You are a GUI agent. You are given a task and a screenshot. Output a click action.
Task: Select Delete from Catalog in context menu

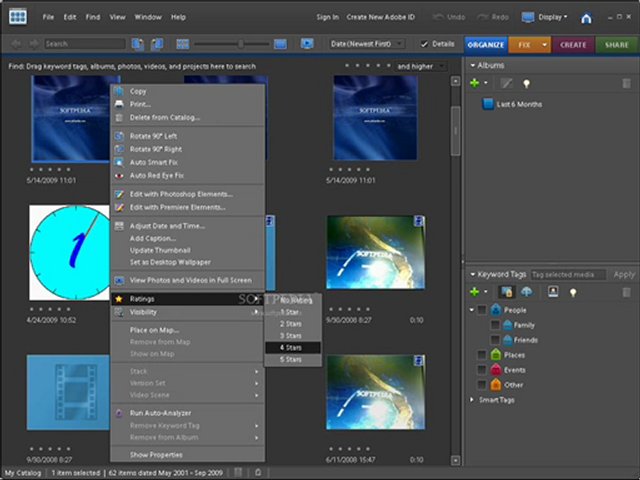point(187,118)
